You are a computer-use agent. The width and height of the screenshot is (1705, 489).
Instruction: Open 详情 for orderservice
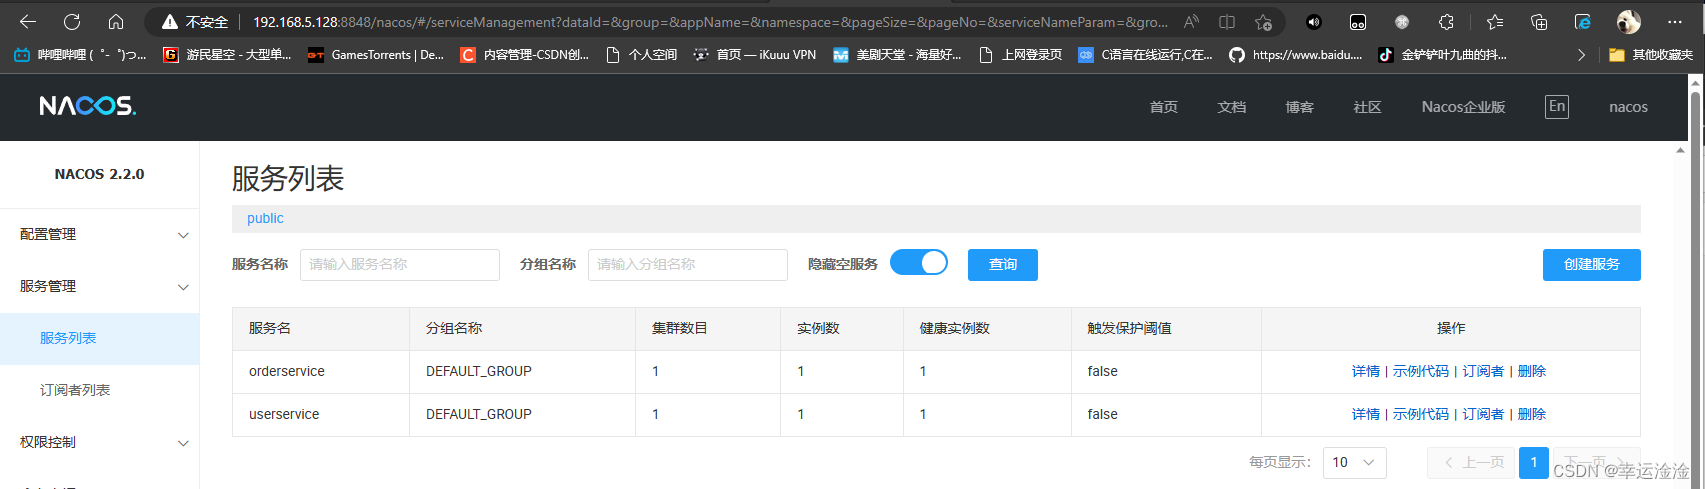coord(1366,371)
